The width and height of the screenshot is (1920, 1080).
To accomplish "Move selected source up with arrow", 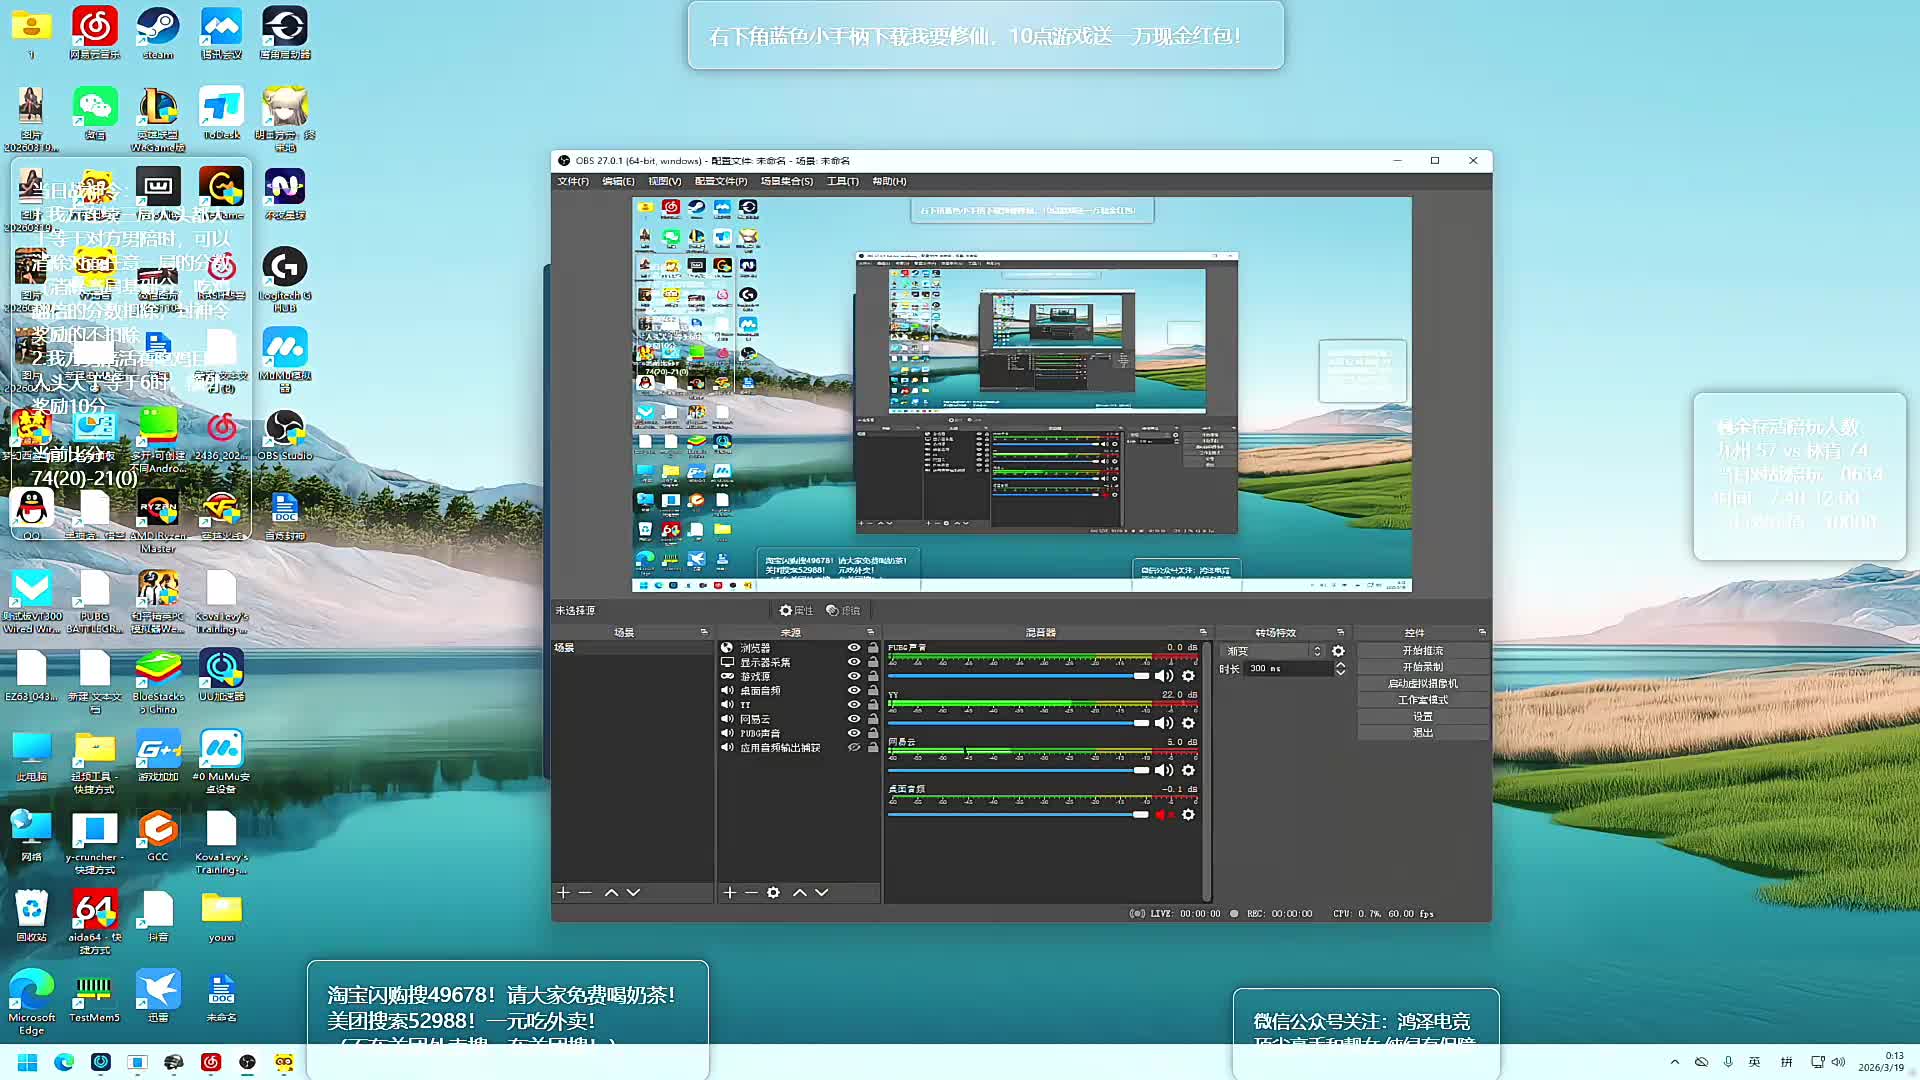I will [799, 892].
